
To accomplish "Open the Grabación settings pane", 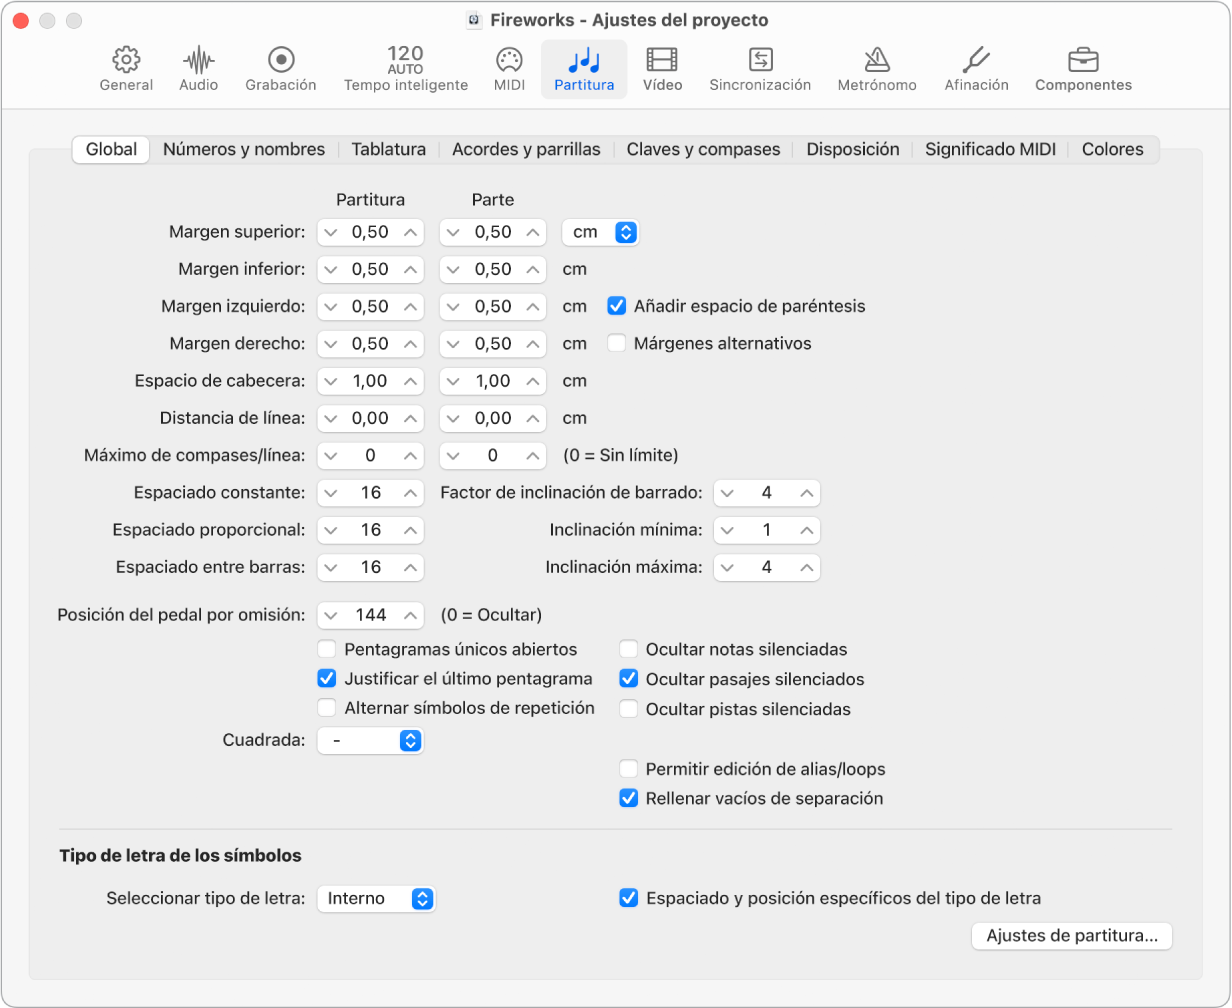I will click(281, 69).
